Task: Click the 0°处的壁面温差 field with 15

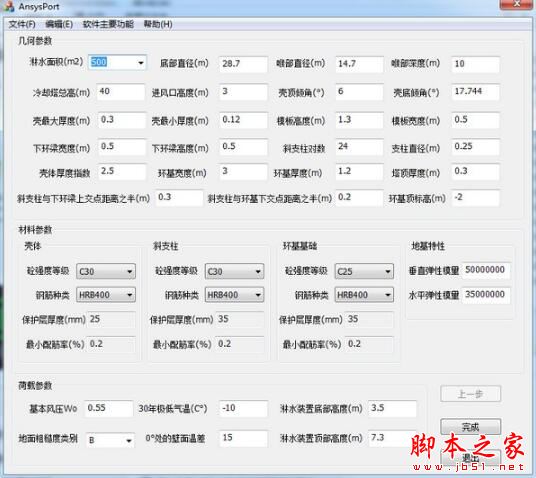Action: [x=243, y=438]
